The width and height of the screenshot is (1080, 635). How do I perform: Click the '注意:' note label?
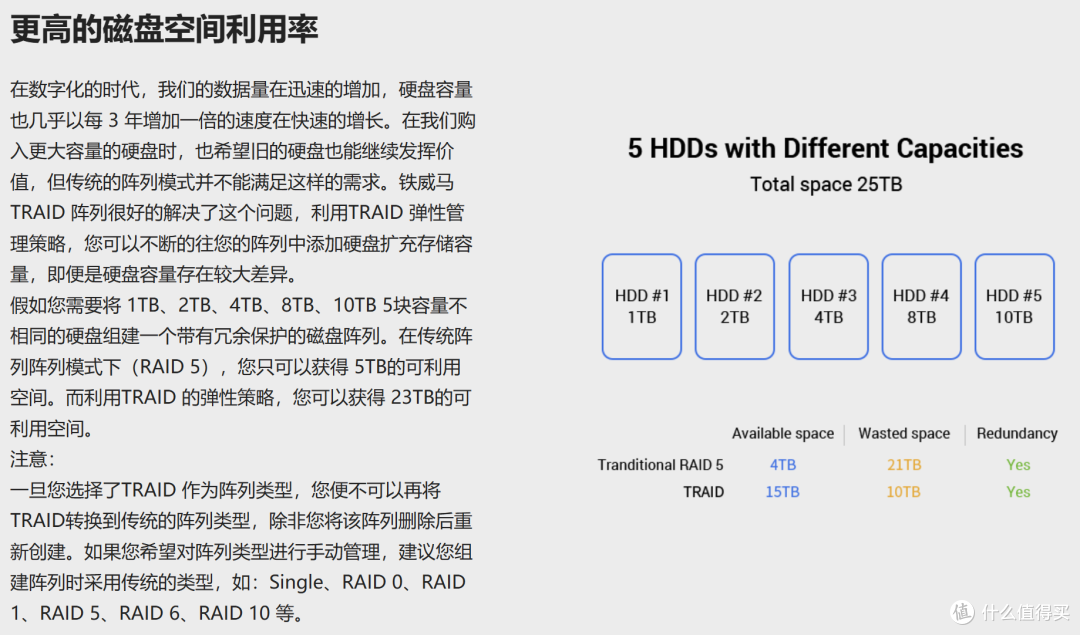(32, 459)
